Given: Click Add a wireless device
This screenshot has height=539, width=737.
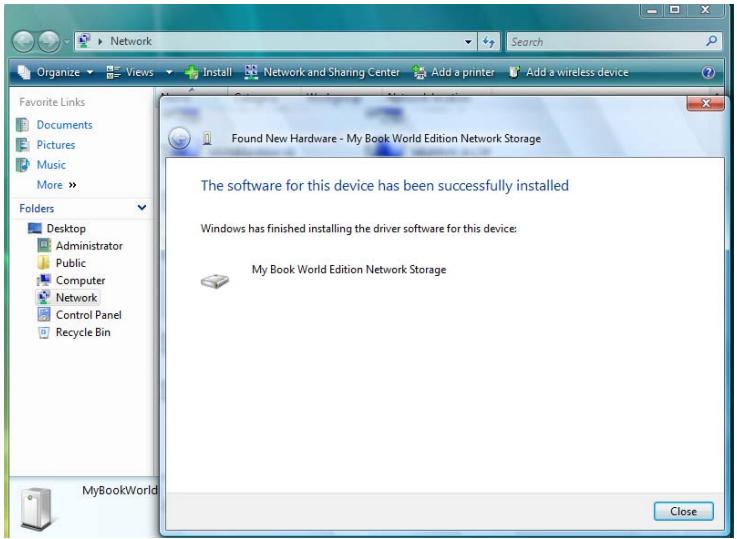Looking at the screenshot, I should click(x=568, y=72).
